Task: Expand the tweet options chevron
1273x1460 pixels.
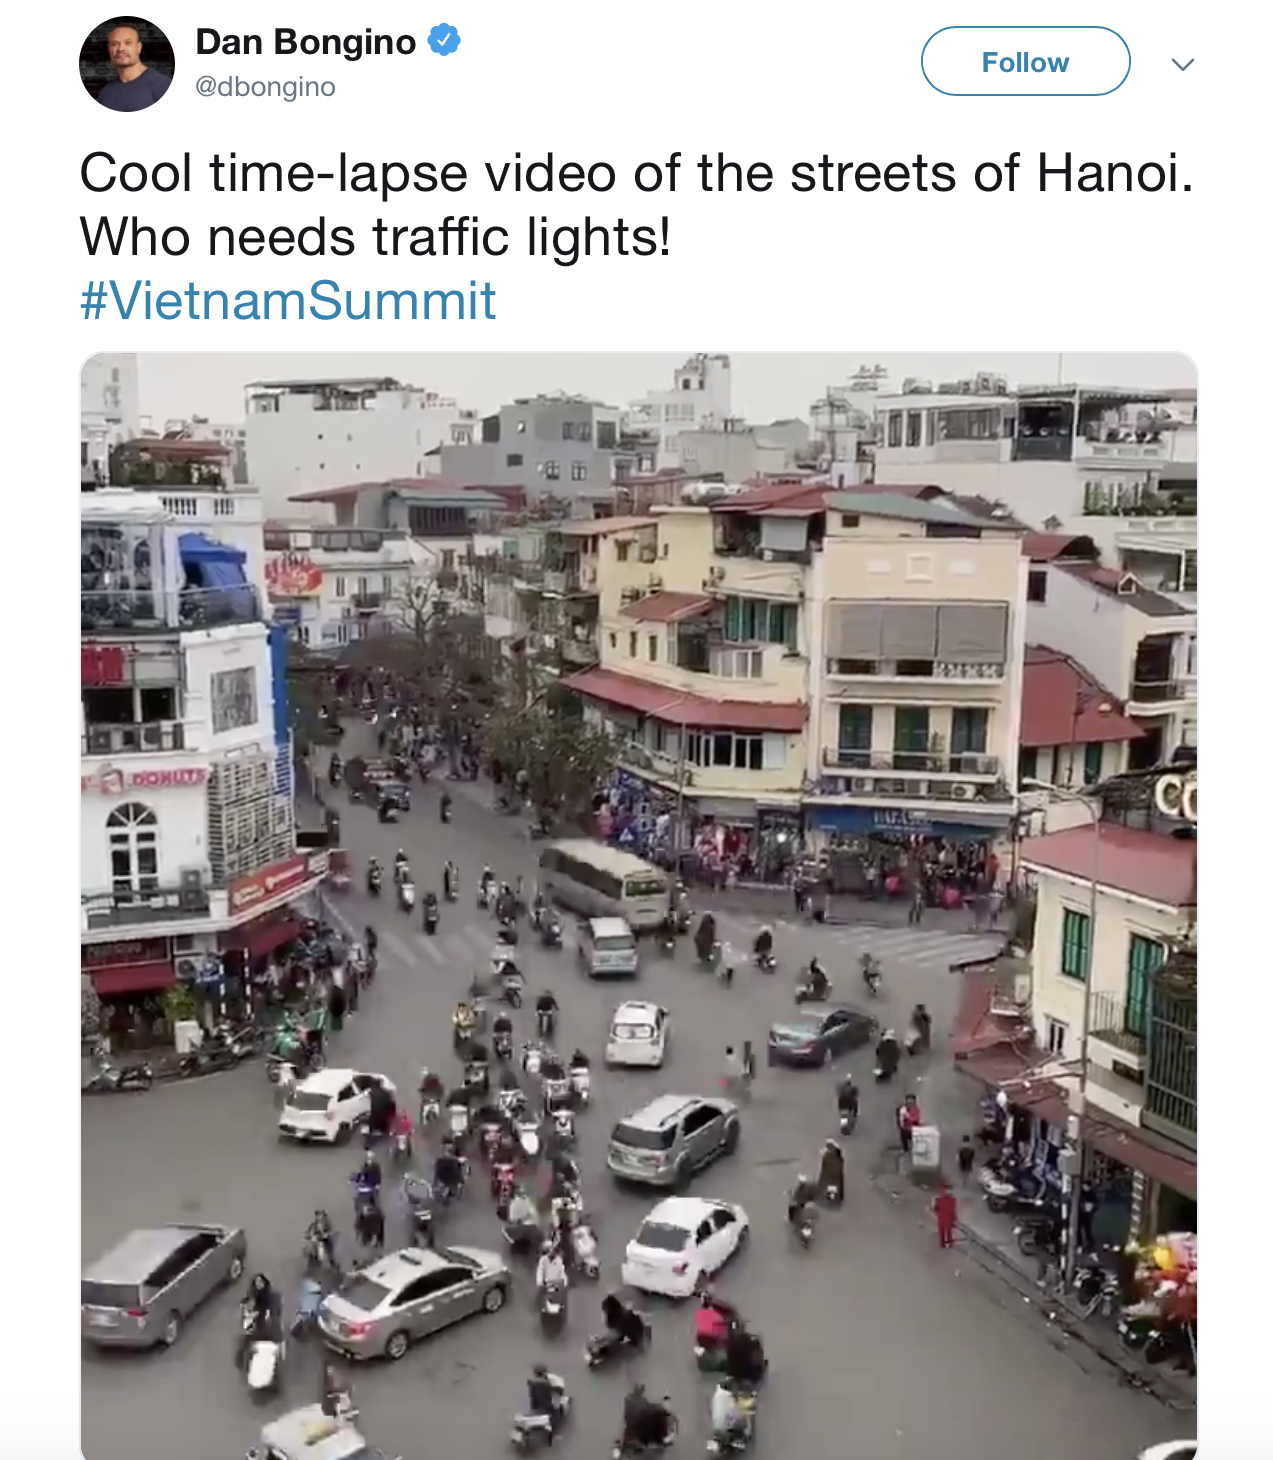Action: 1183,65
